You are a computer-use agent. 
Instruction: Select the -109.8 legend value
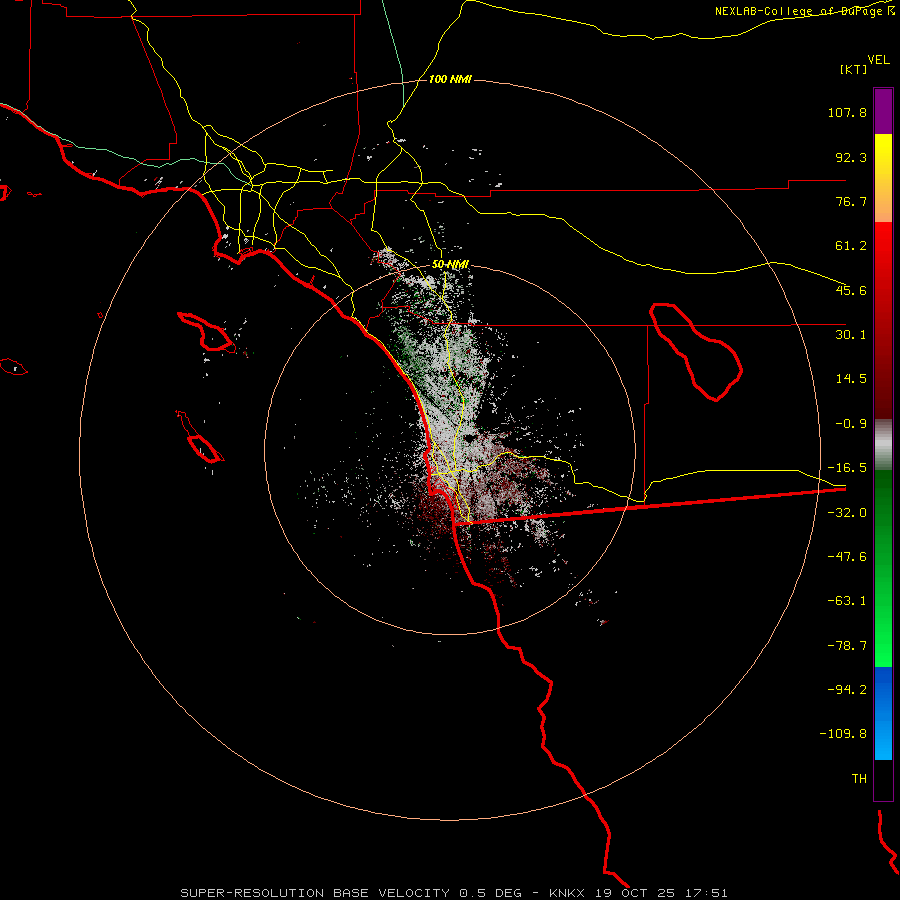(843, 734)
